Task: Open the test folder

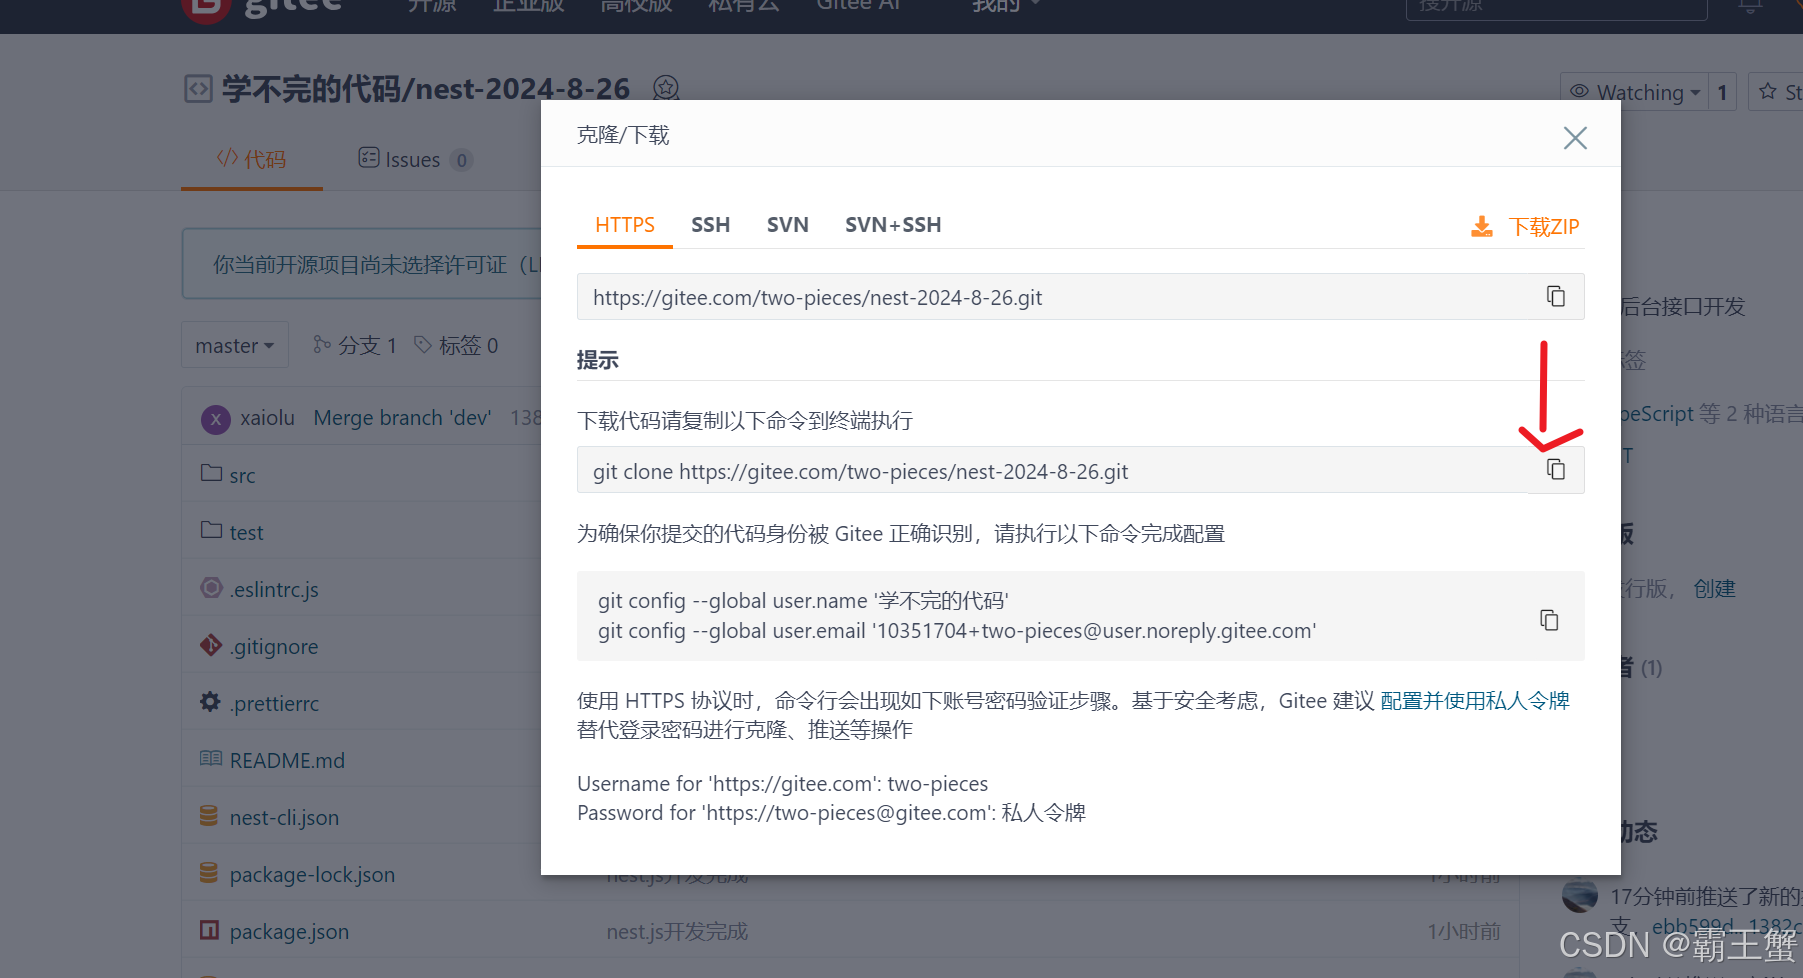Action: [x=246, y=533]
